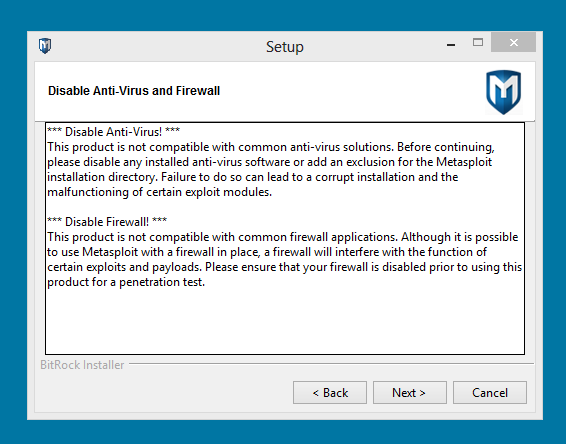Return to previous page with < Back
Screen dimensions: 566x444
coord(330,392)
